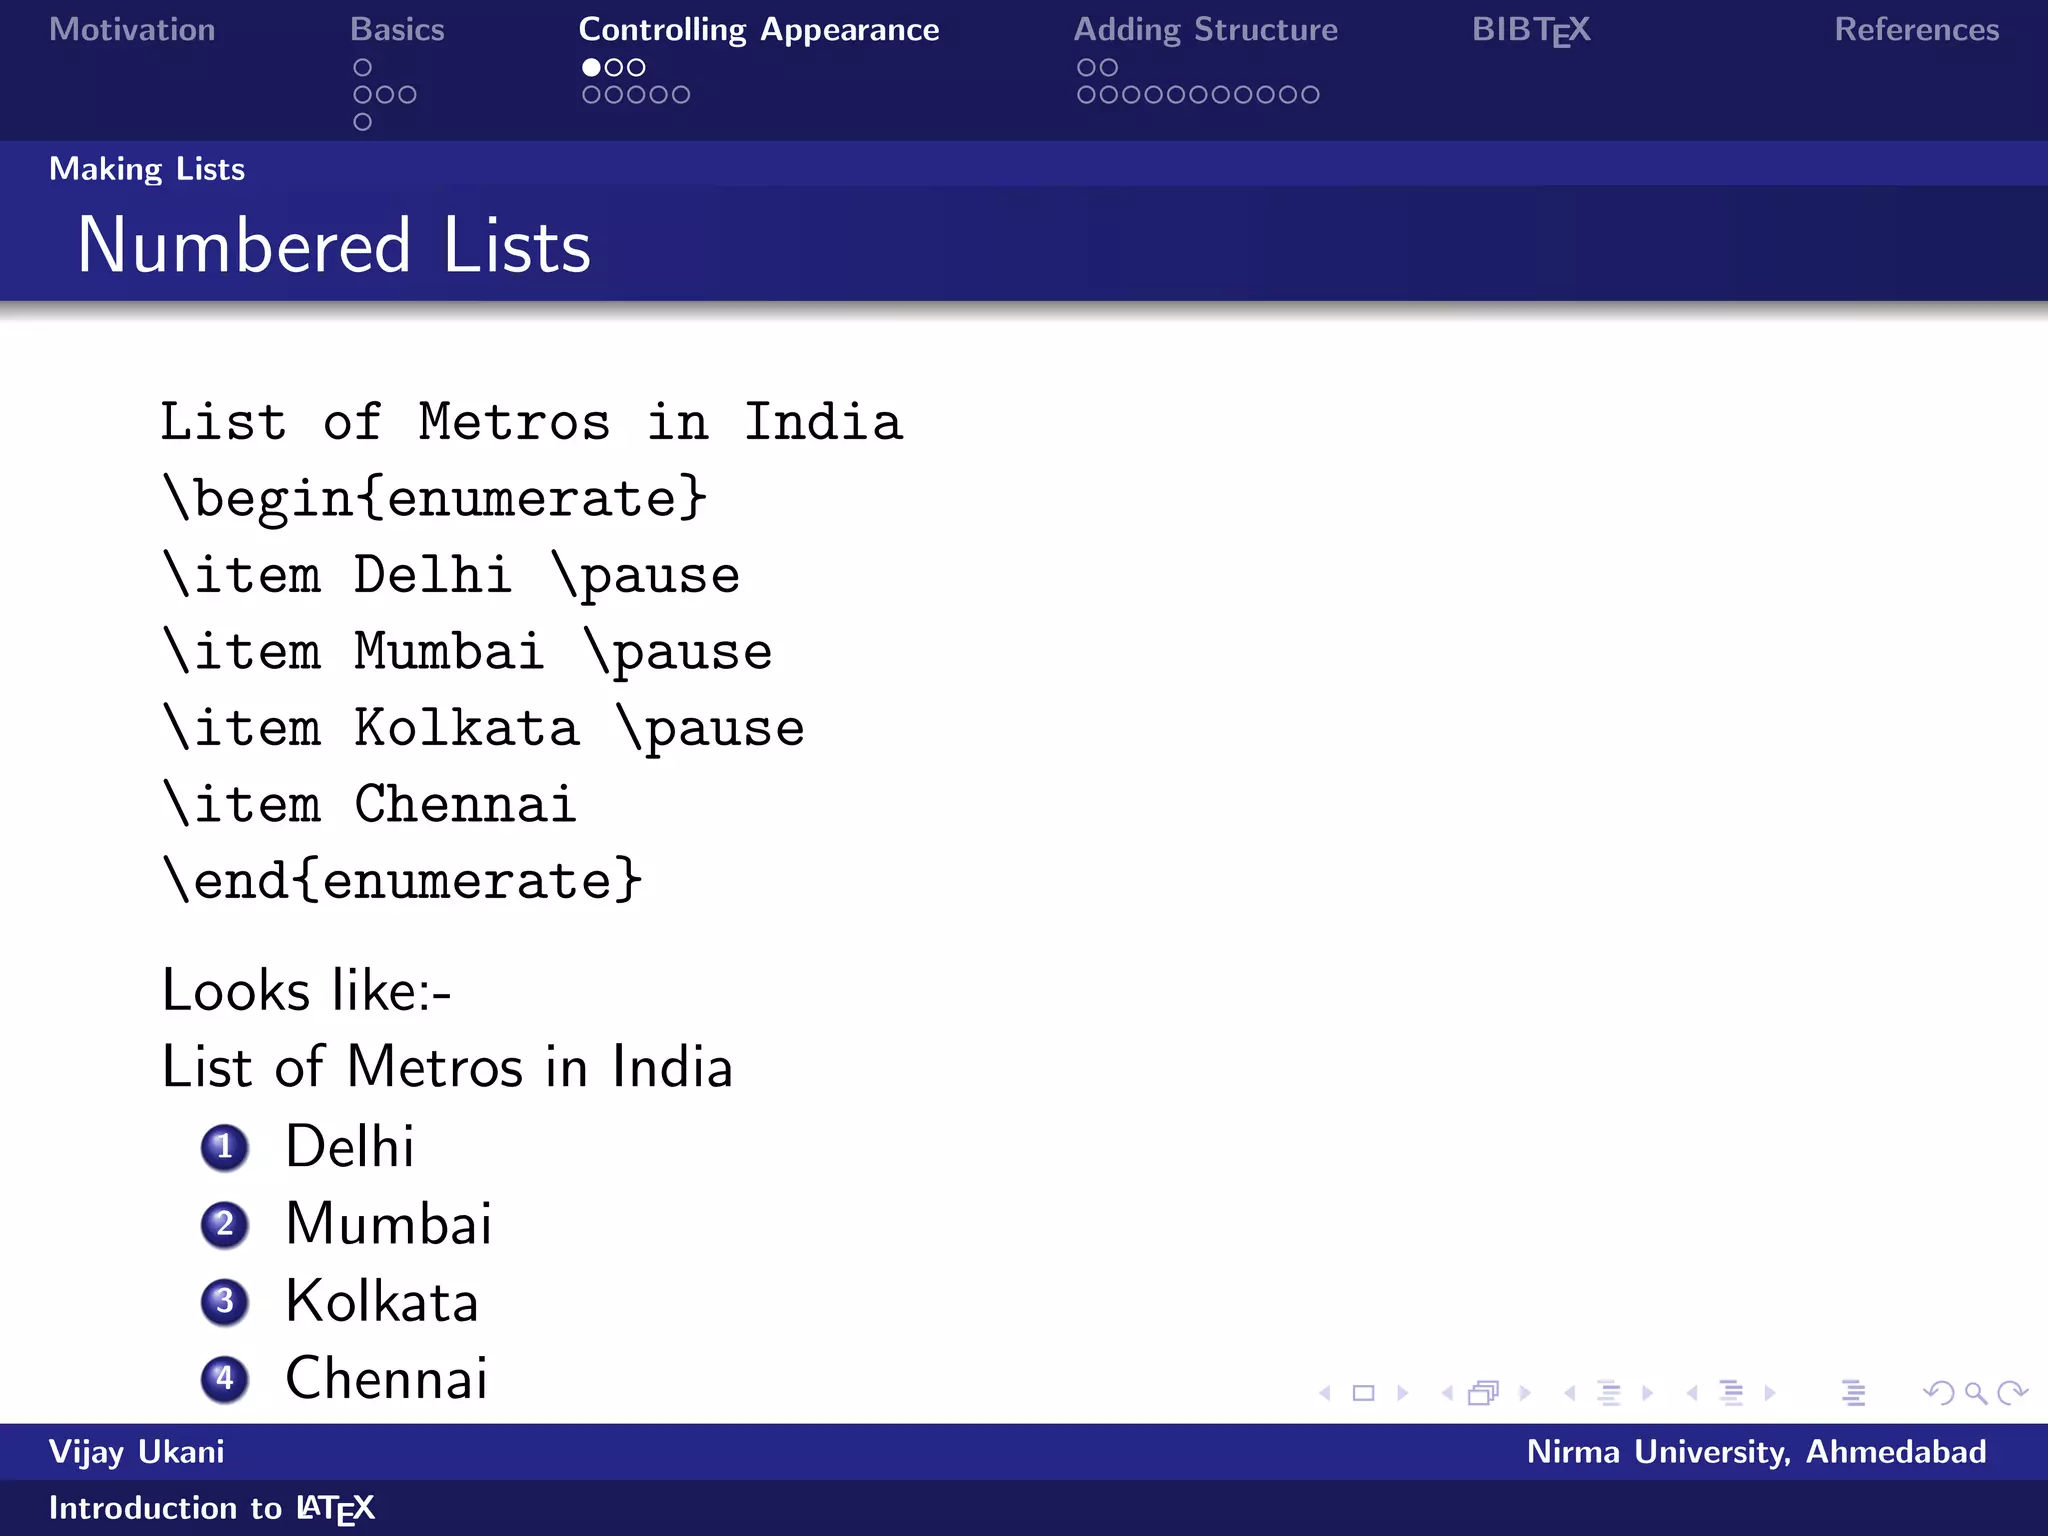Click the stacked frames navigation icon

[1484, 1393]
